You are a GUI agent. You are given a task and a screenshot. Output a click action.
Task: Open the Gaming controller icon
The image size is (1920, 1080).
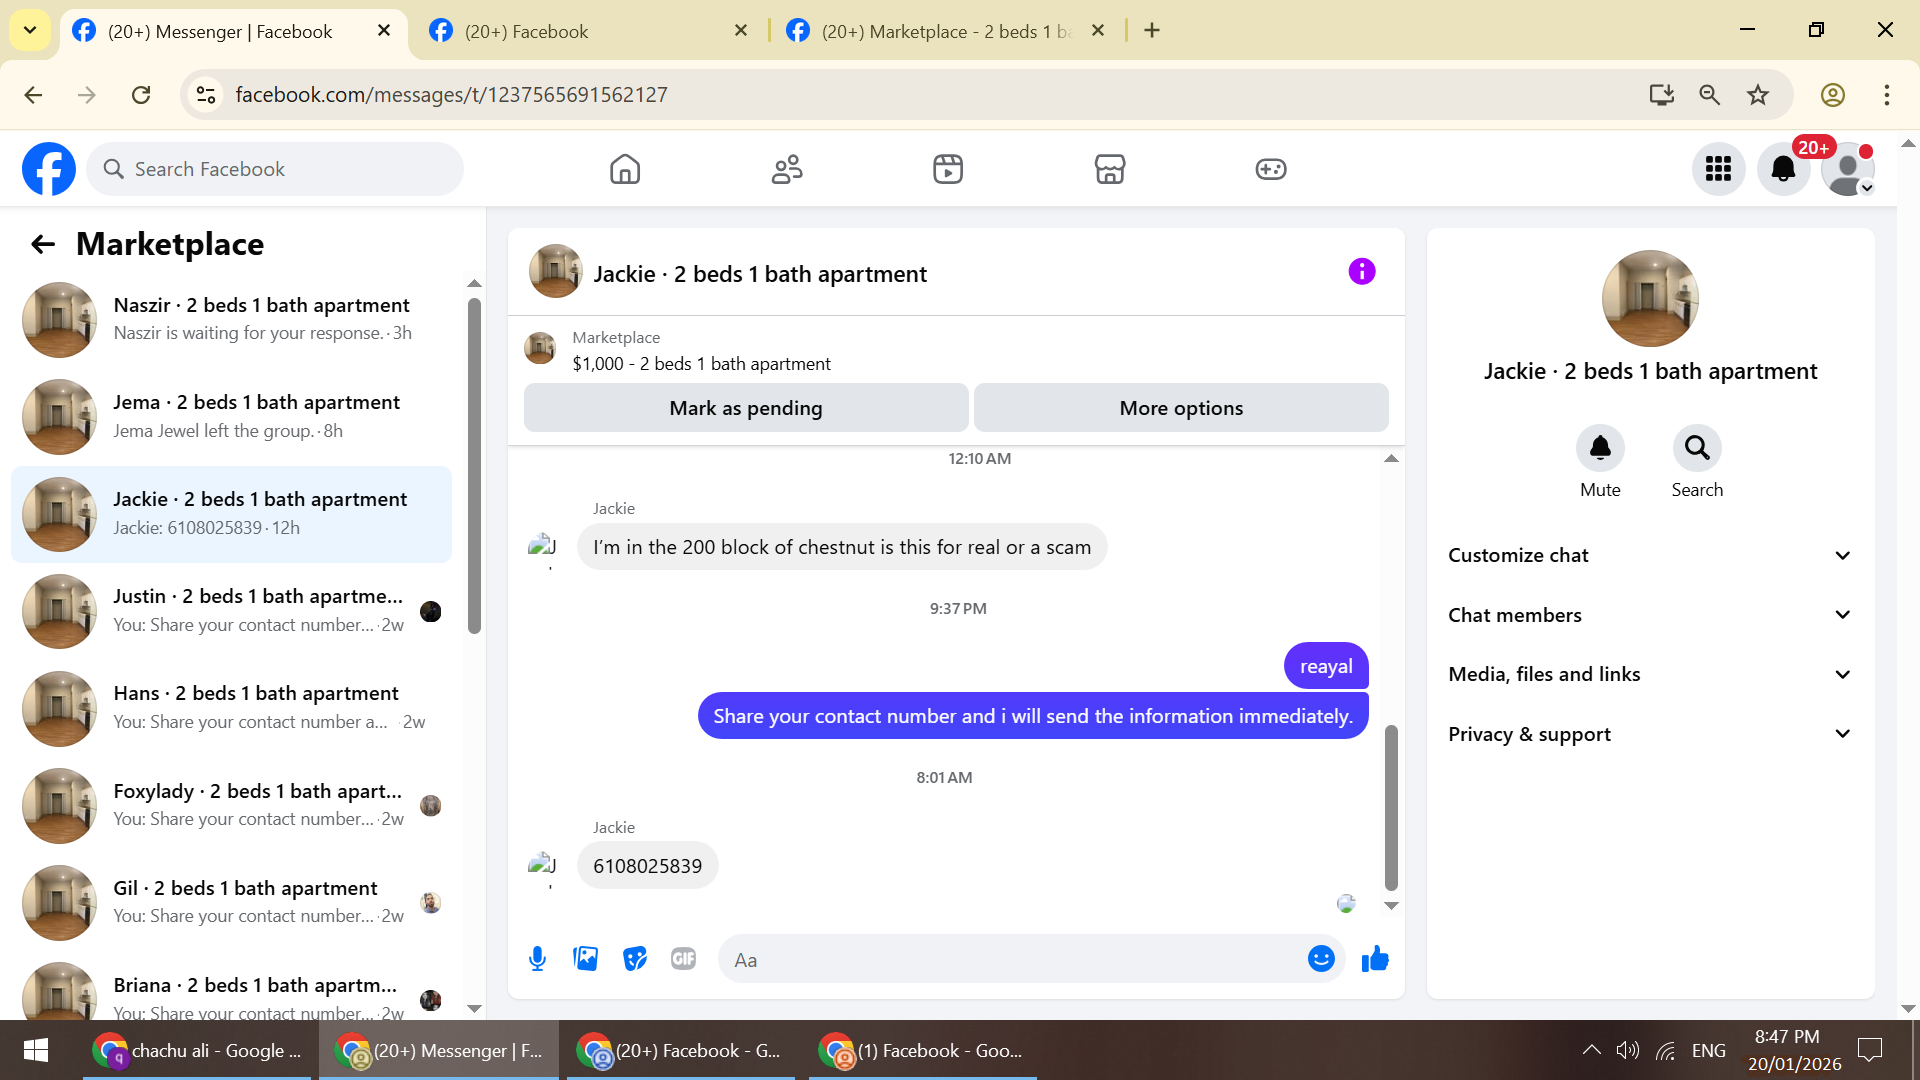click(1271, 169)
